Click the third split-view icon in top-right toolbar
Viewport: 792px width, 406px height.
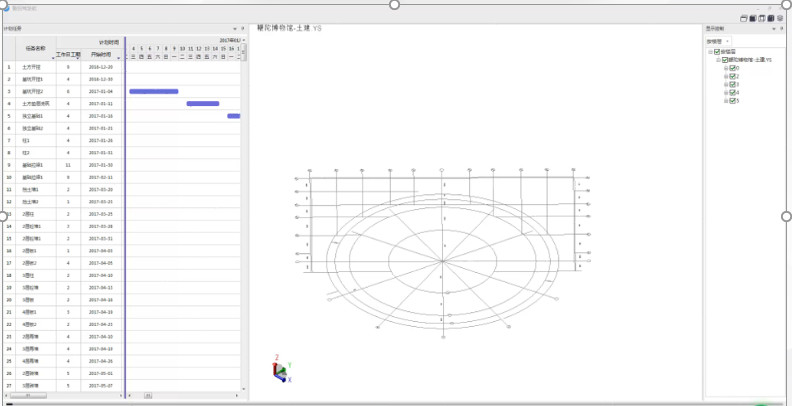pos(763,19)
